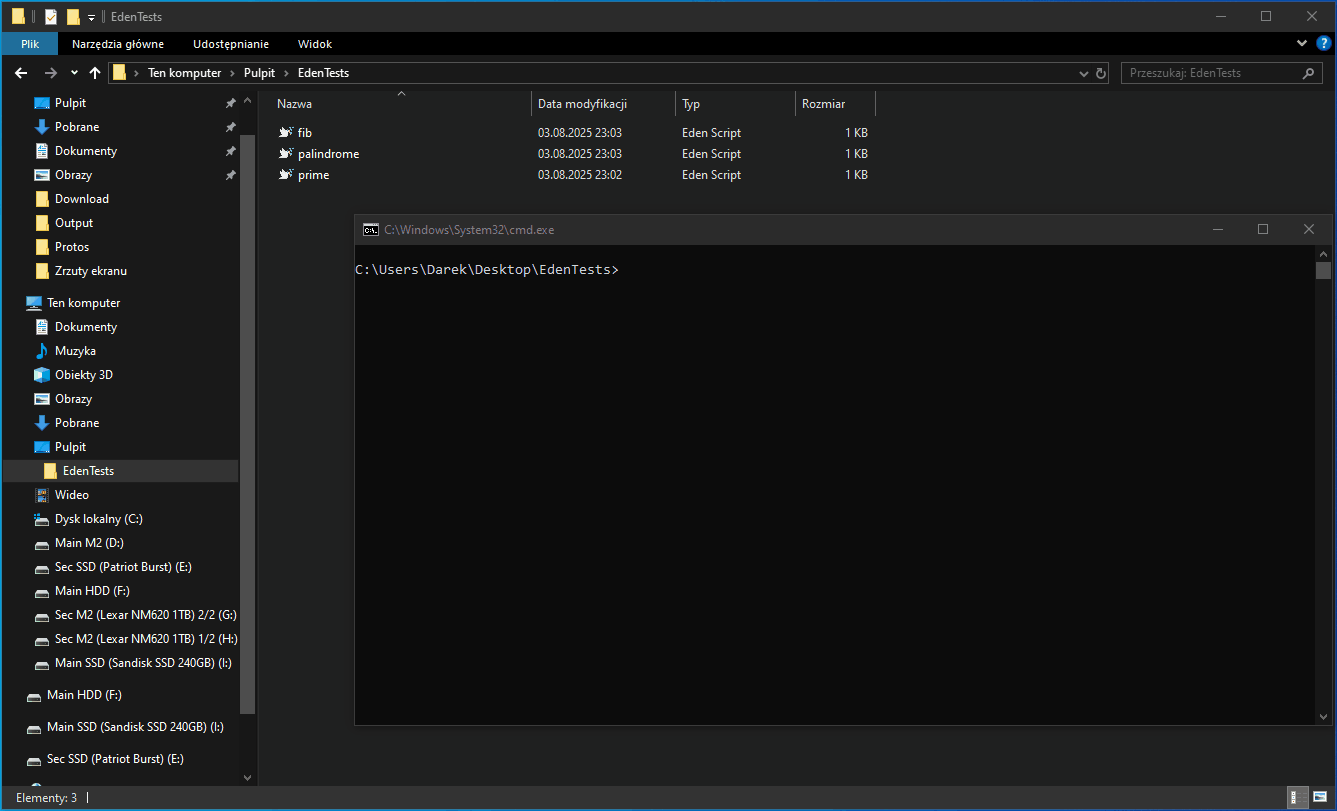Click cmd window scrollbar down arrow
Image resolution: width=1337 pixels, height=811 pixels.
(1324, 715)
